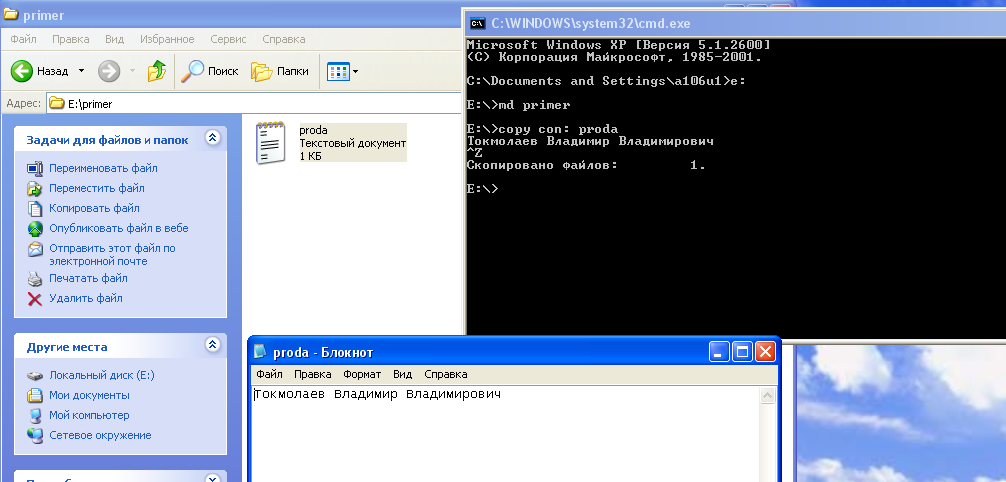Open Forward button history dropdown arrow

coord(132,71)
